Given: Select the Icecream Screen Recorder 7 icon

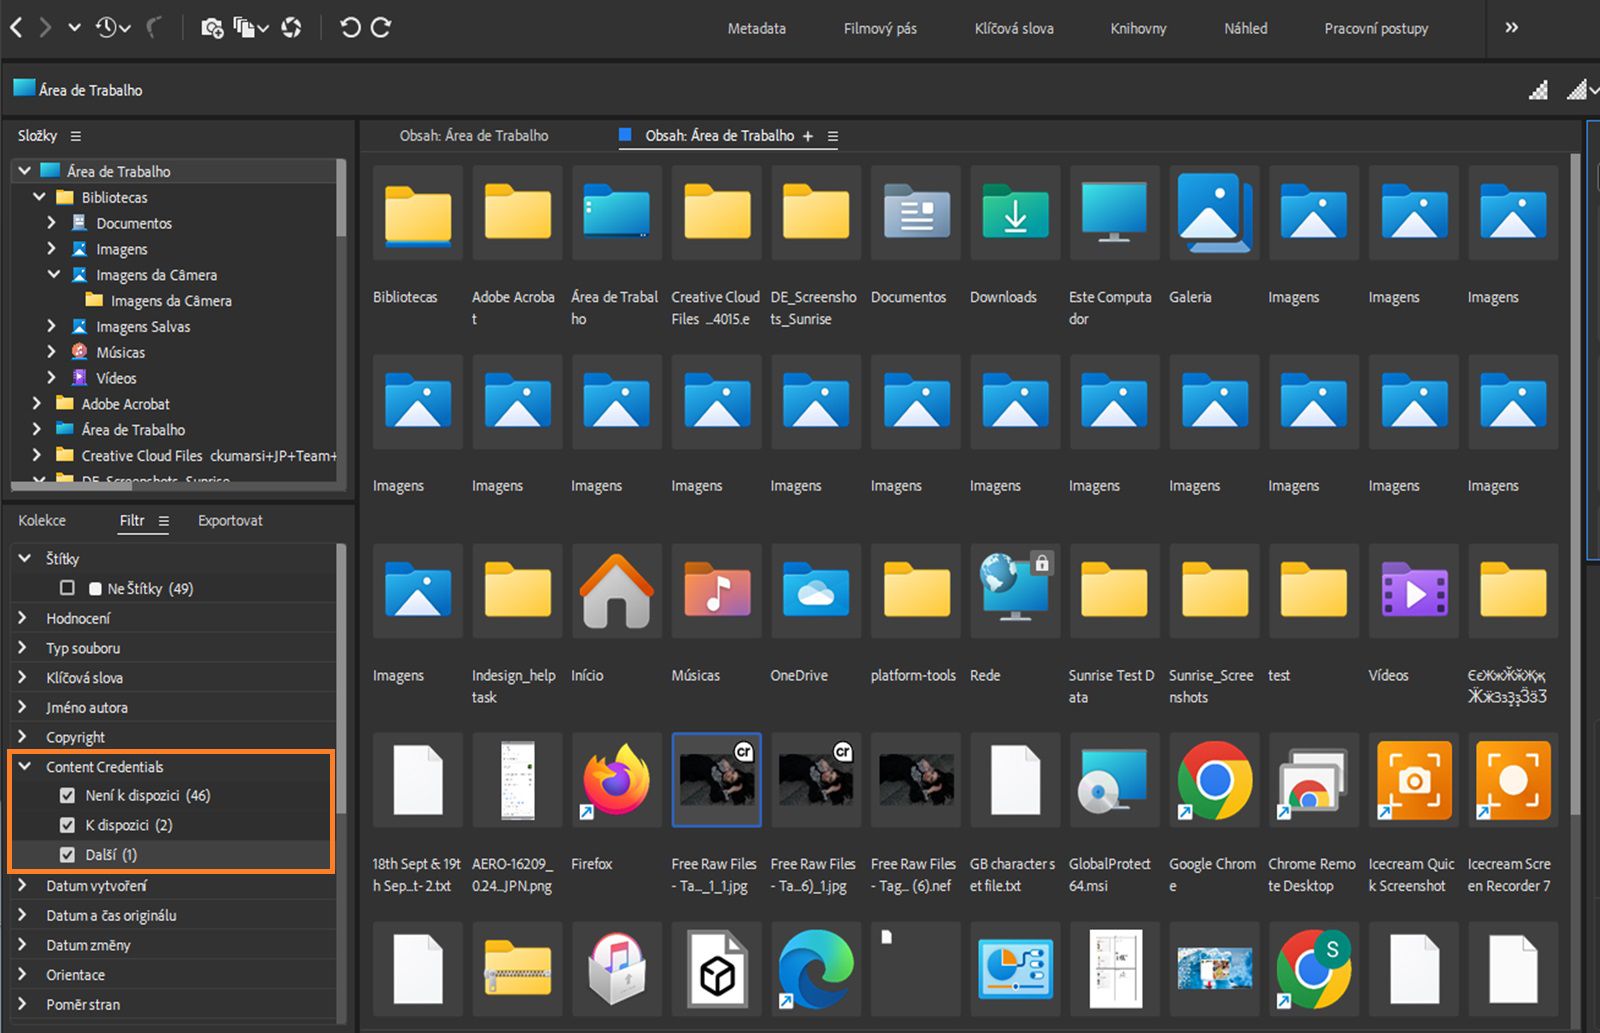Looking at the screenshot, I should point(1513,780).
